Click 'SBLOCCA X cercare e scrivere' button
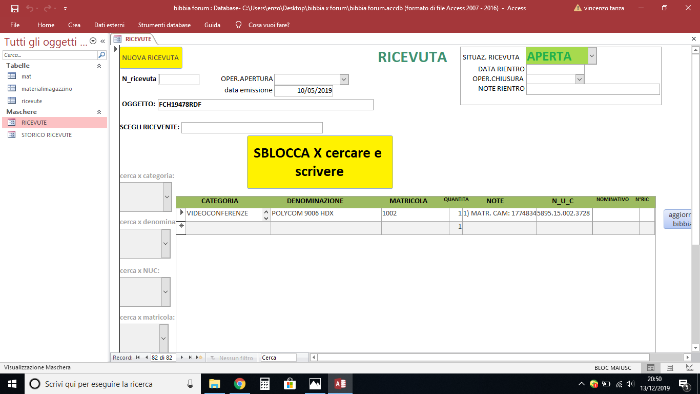This screenshot has height=394, width=700. pyautogui.click(x=320, y=162)
